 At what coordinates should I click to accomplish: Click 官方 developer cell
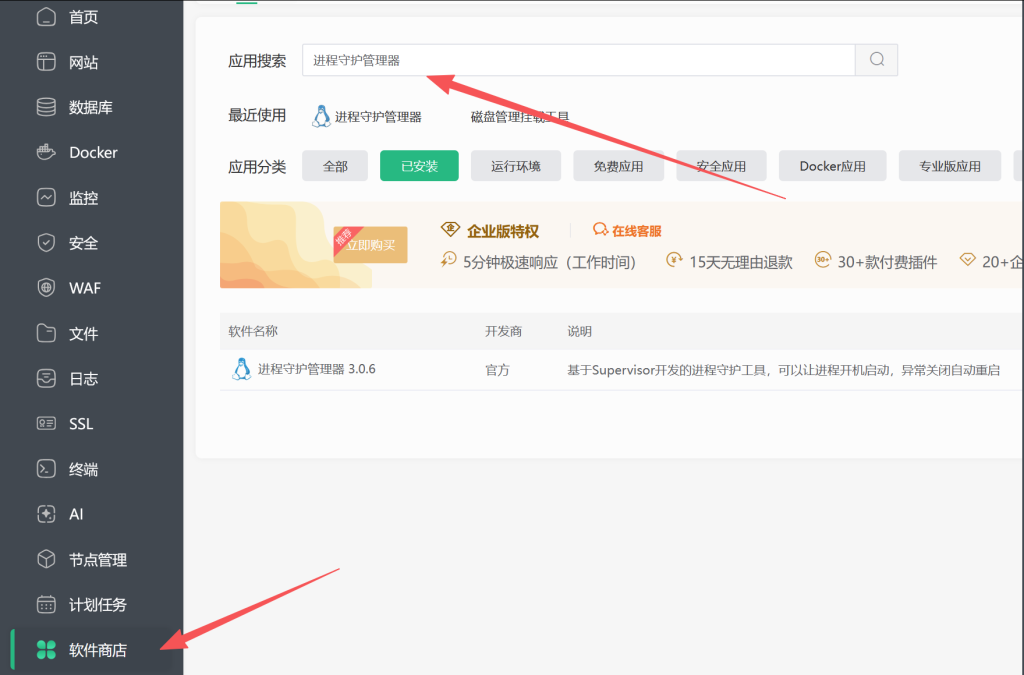point(497,369)
